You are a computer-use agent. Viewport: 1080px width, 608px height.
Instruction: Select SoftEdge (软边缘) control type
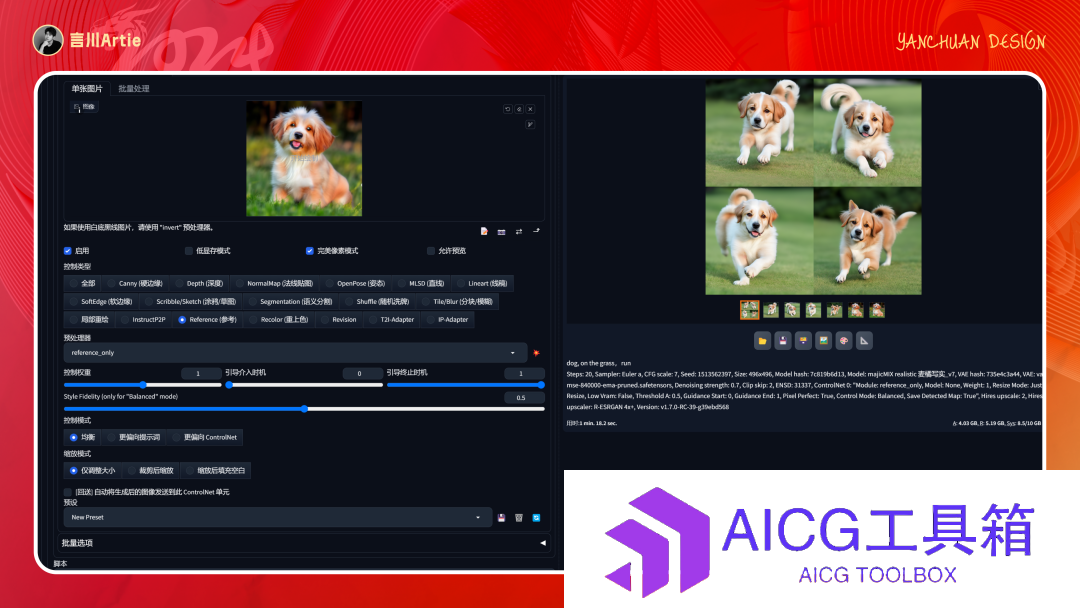click(x=101, y=302)
